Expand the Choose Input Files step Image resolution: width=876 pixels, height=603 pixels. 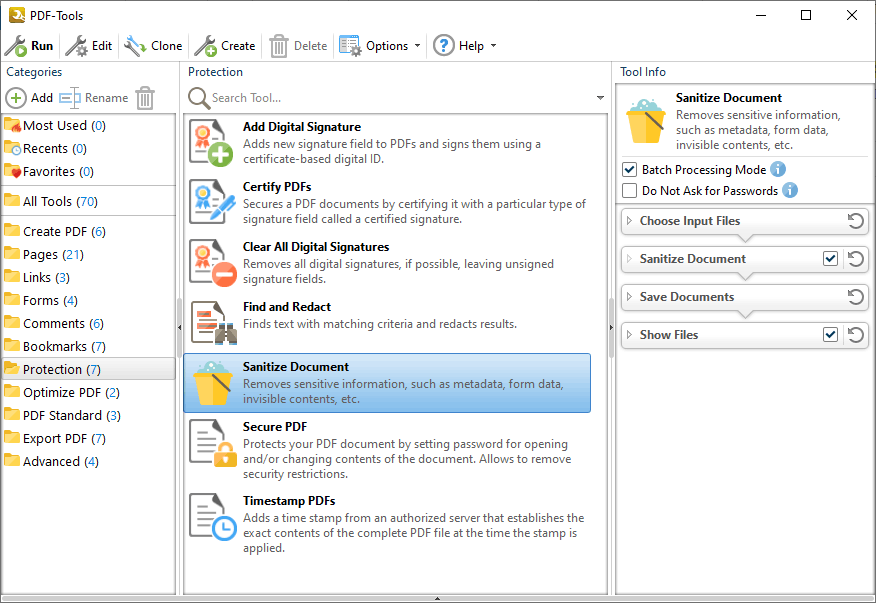(x=630, y=221)
